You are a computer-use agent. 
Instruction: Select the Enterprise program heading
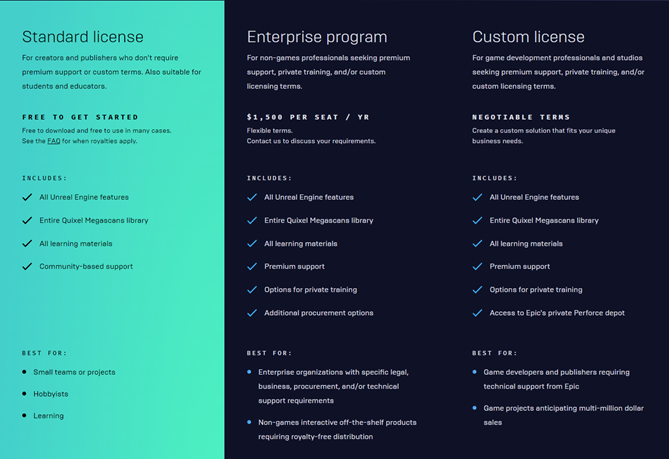tap(317, 37)
